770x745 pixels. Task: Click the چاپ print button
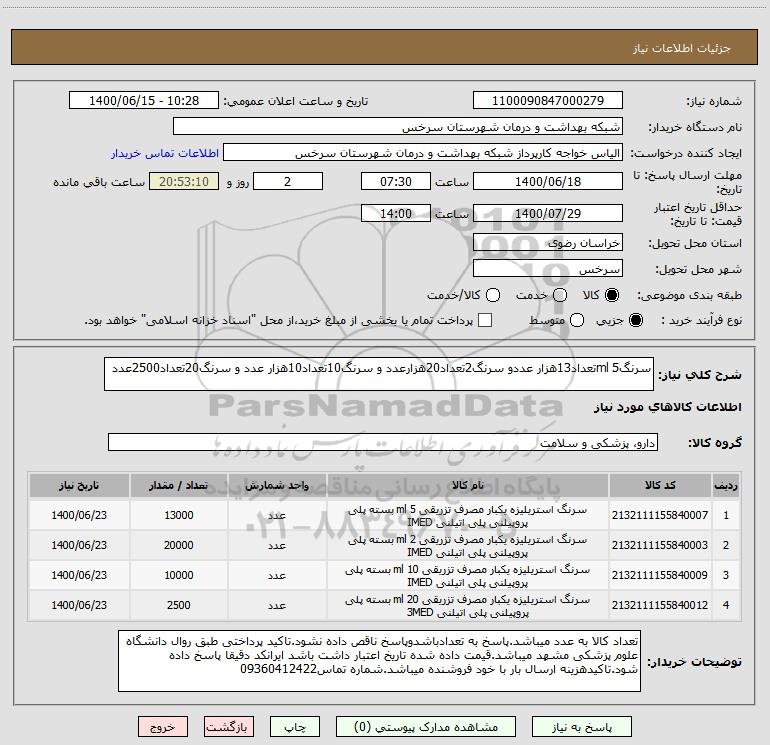pos(295,727)
